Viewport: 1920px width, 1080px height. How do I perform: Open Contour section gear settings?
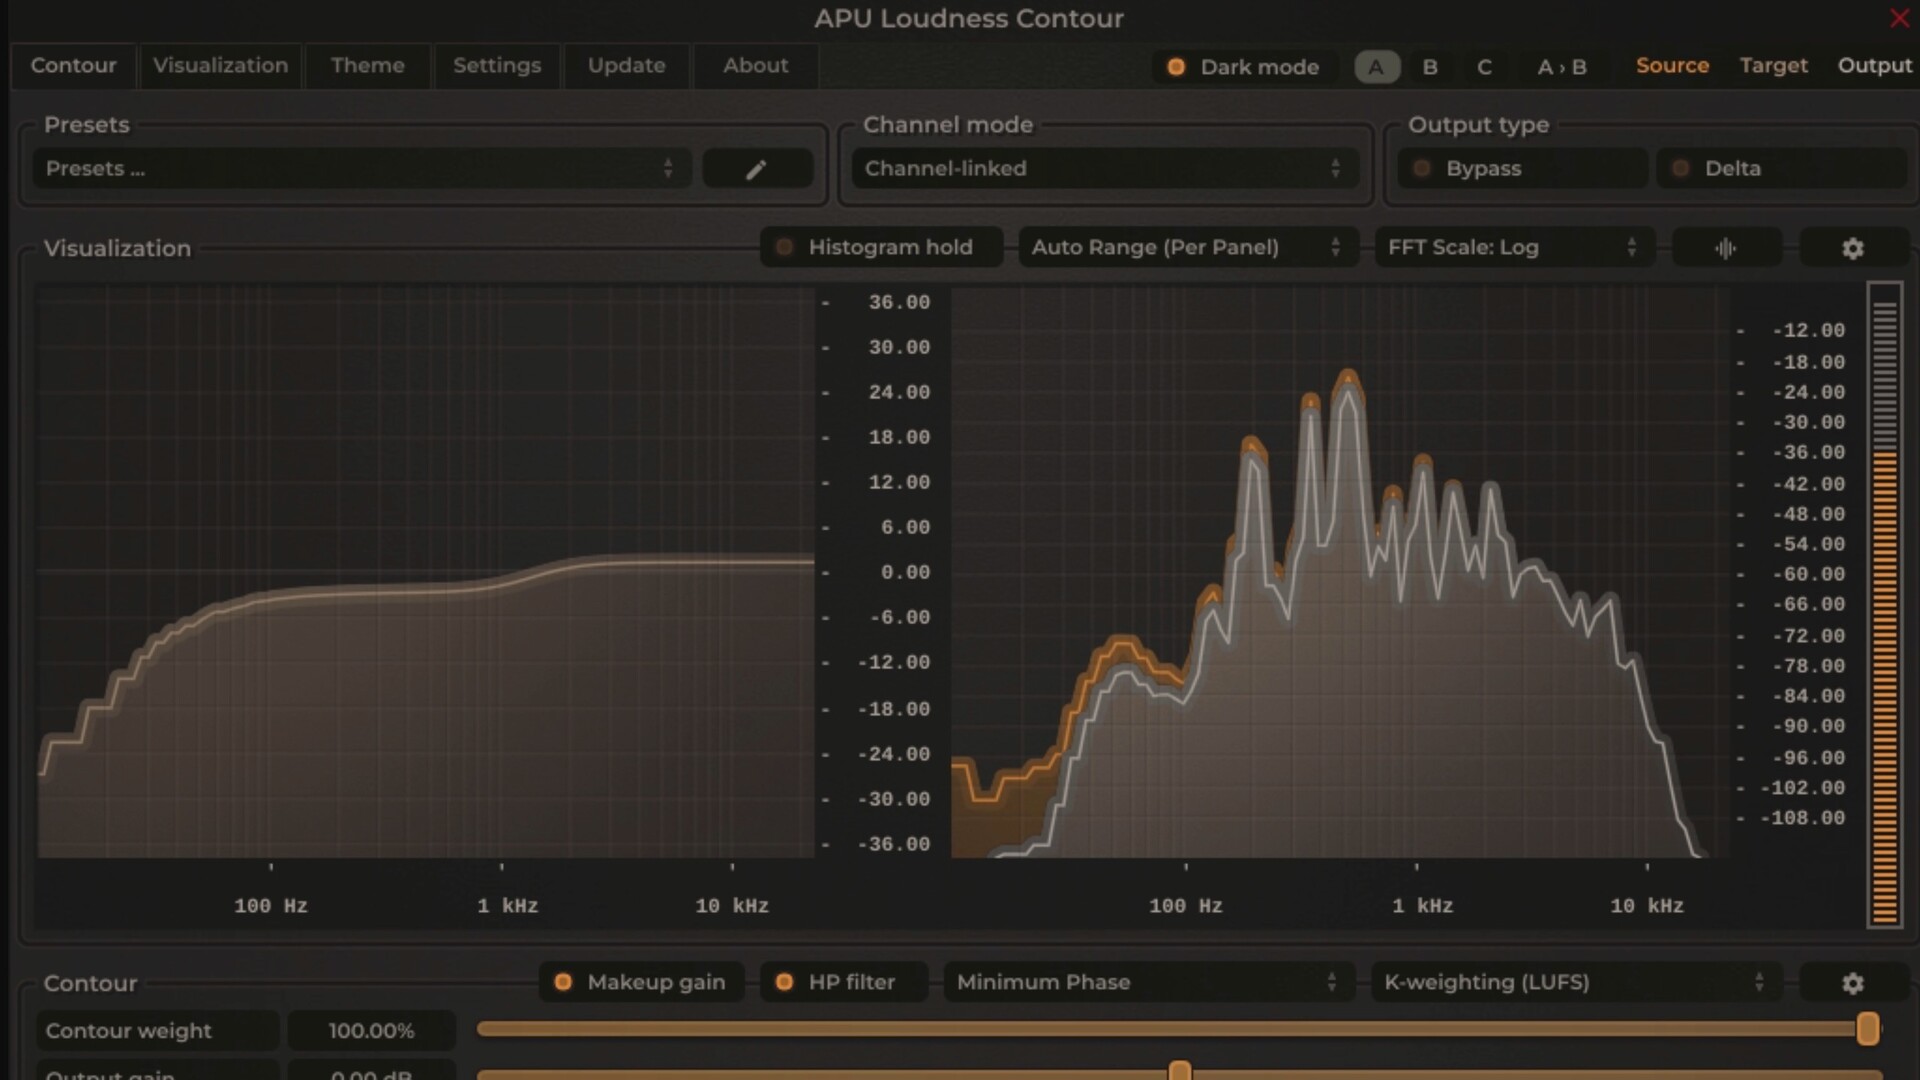click(x=1853, y=983)
